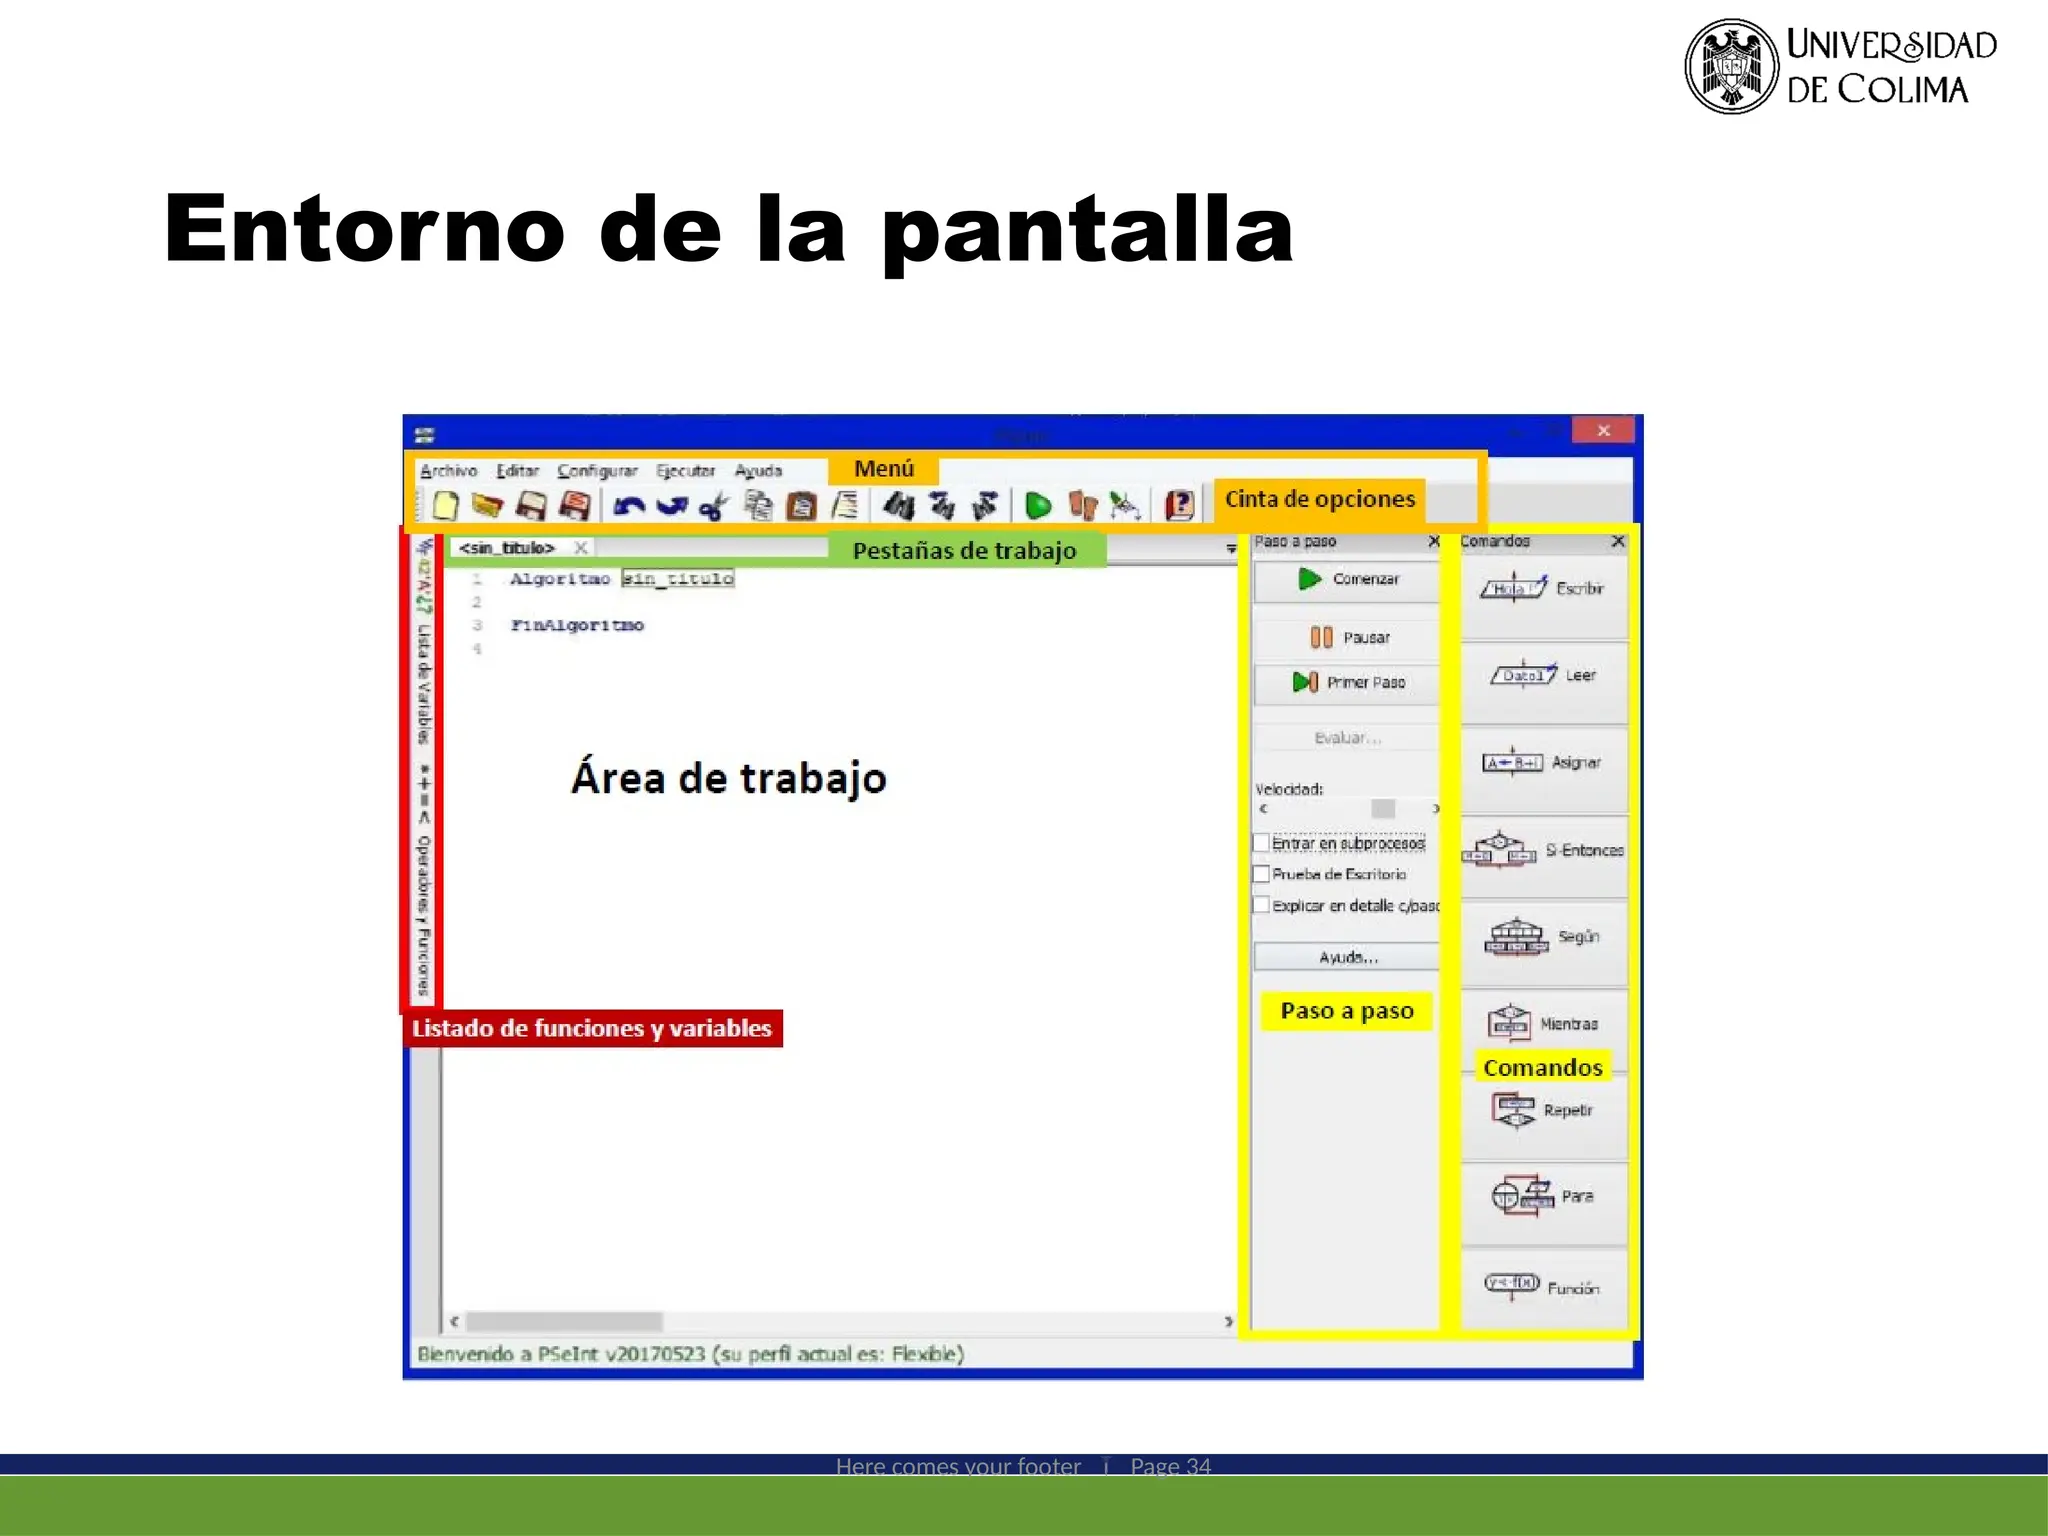Click the FinAlgoritmo code line
Image resolution: width=2048 pixels, height=1536 pixels.
[577, 625]
